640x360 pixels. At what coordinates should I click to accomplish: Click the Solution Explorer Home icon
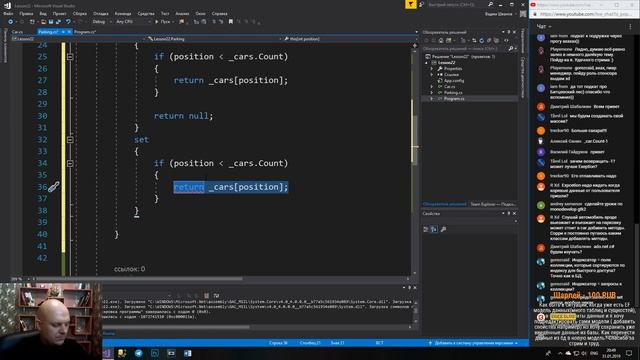(441, 40)
